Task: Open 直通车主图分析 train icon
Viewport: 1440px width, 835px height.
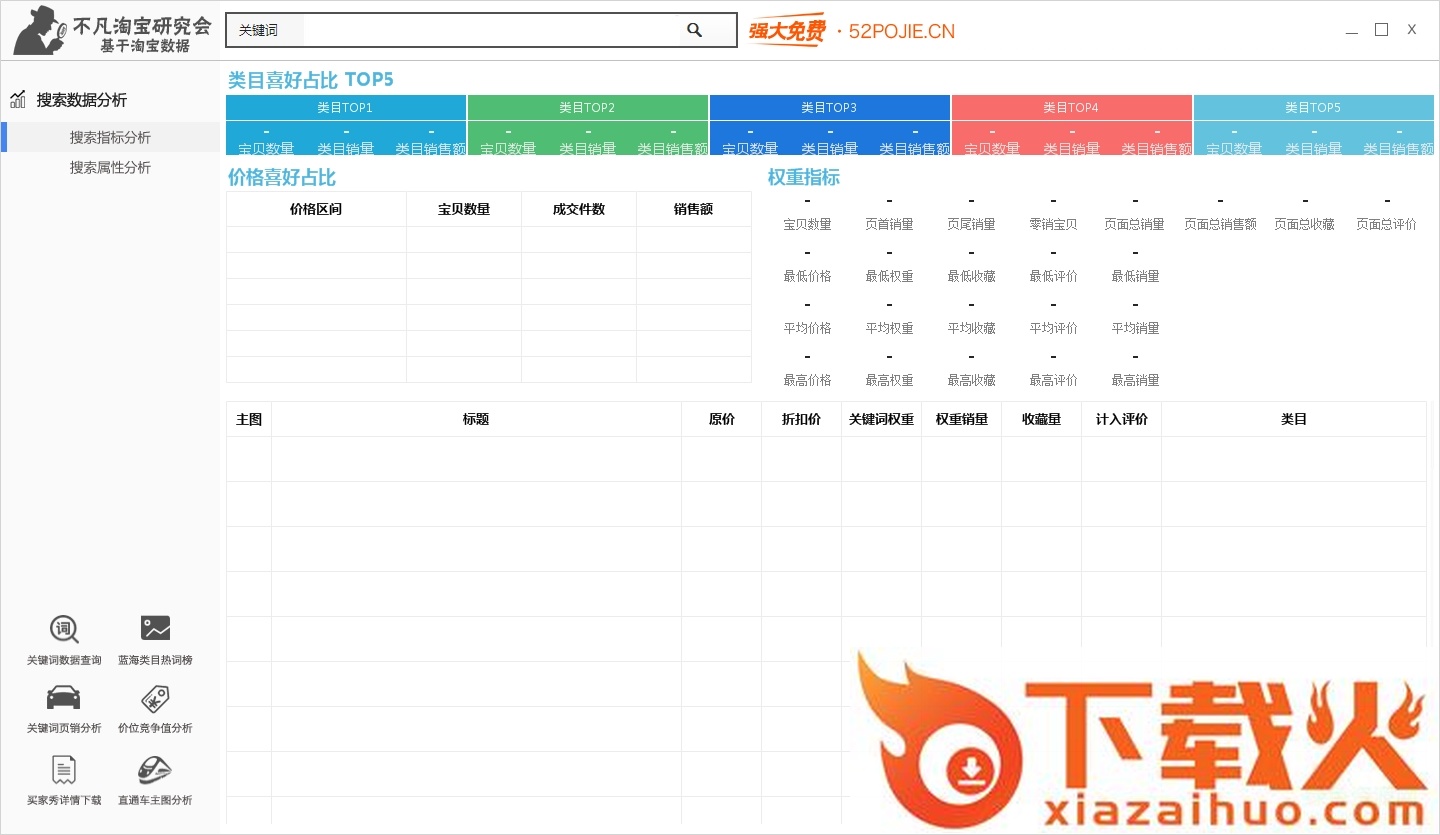Action: 155,770
